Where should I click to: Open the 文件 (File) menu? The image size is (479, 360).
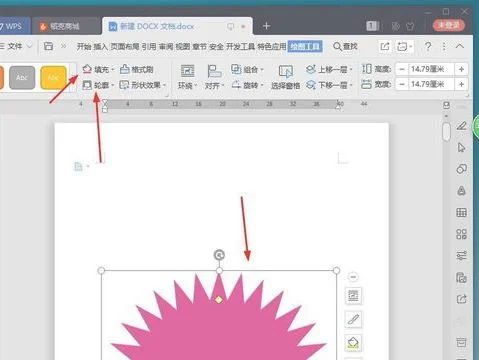coord(15,46)
